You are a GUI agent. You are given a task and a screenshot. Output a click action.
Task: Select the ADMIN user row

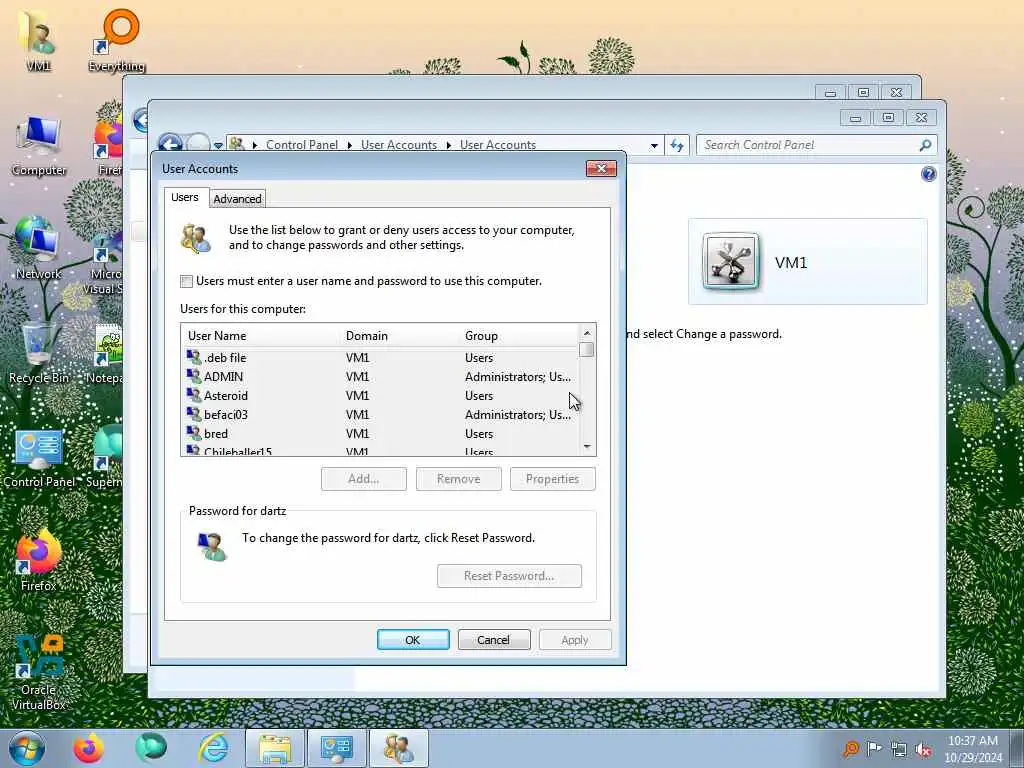pos(380,377)
